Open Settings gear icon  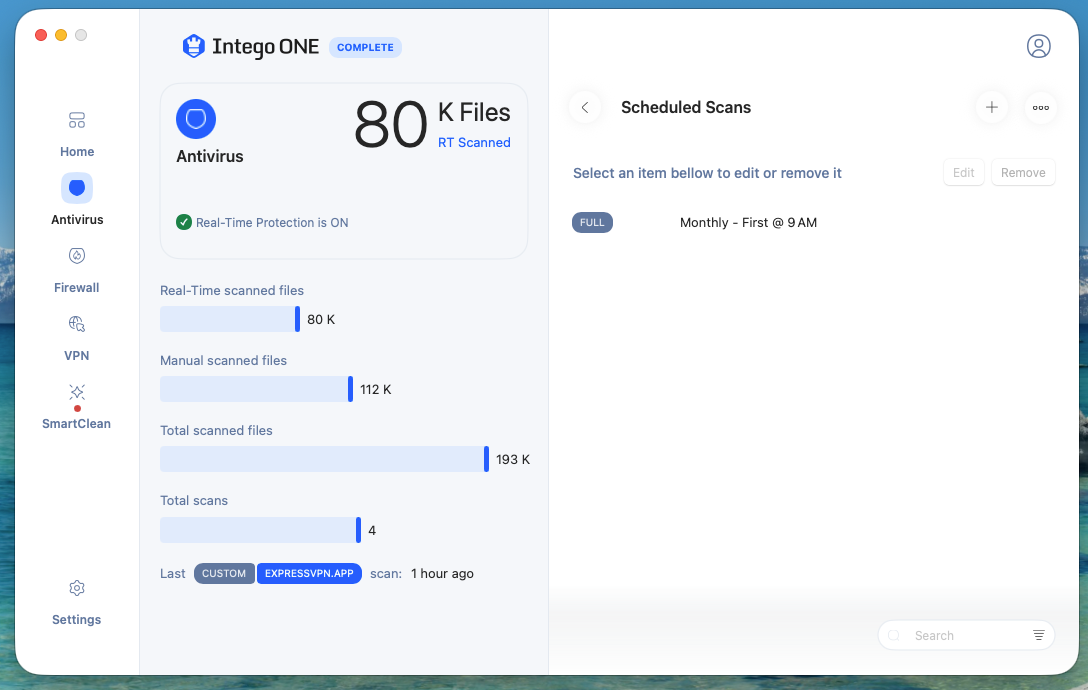click(77, 588)
